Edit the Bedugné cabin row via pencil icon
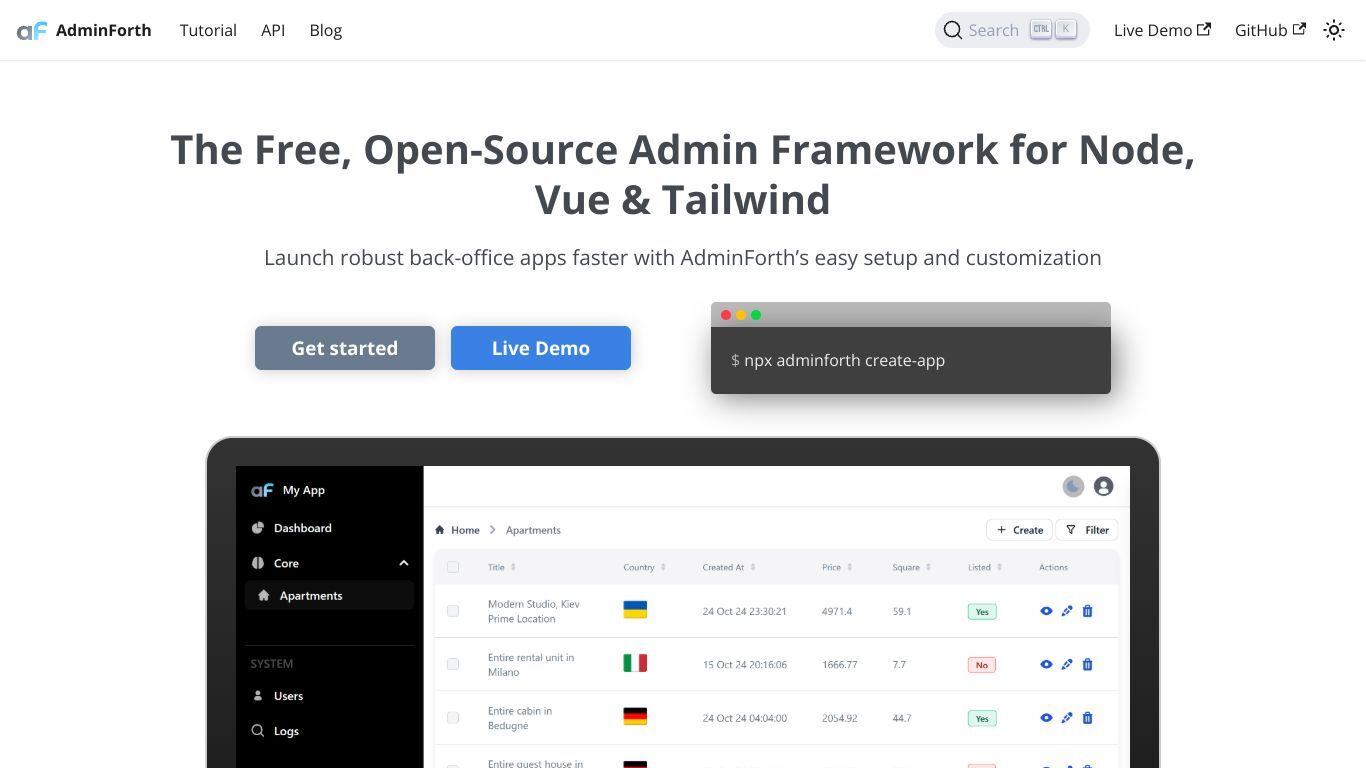The image size is (1366, 768). (x=1067, y=718)
